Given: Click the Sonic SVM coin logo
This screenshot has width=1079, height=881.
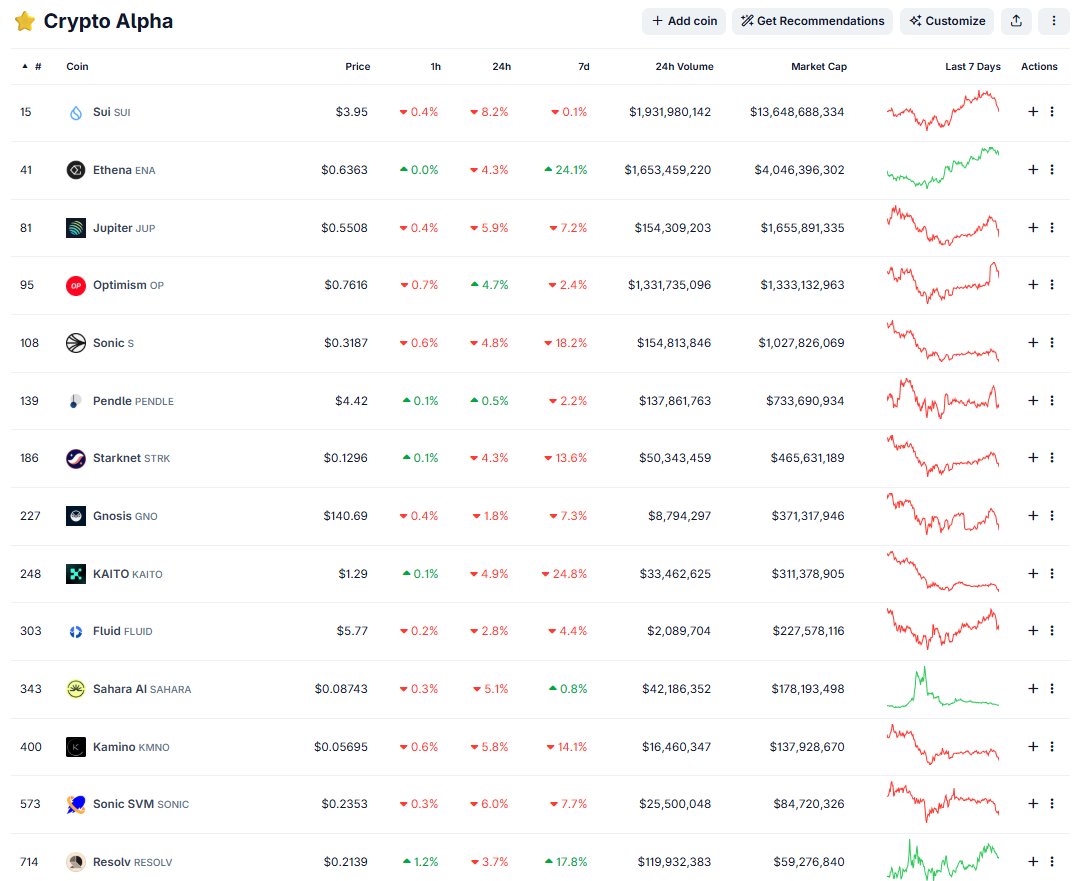Looking at the screenshot, I should pos(76,804).
